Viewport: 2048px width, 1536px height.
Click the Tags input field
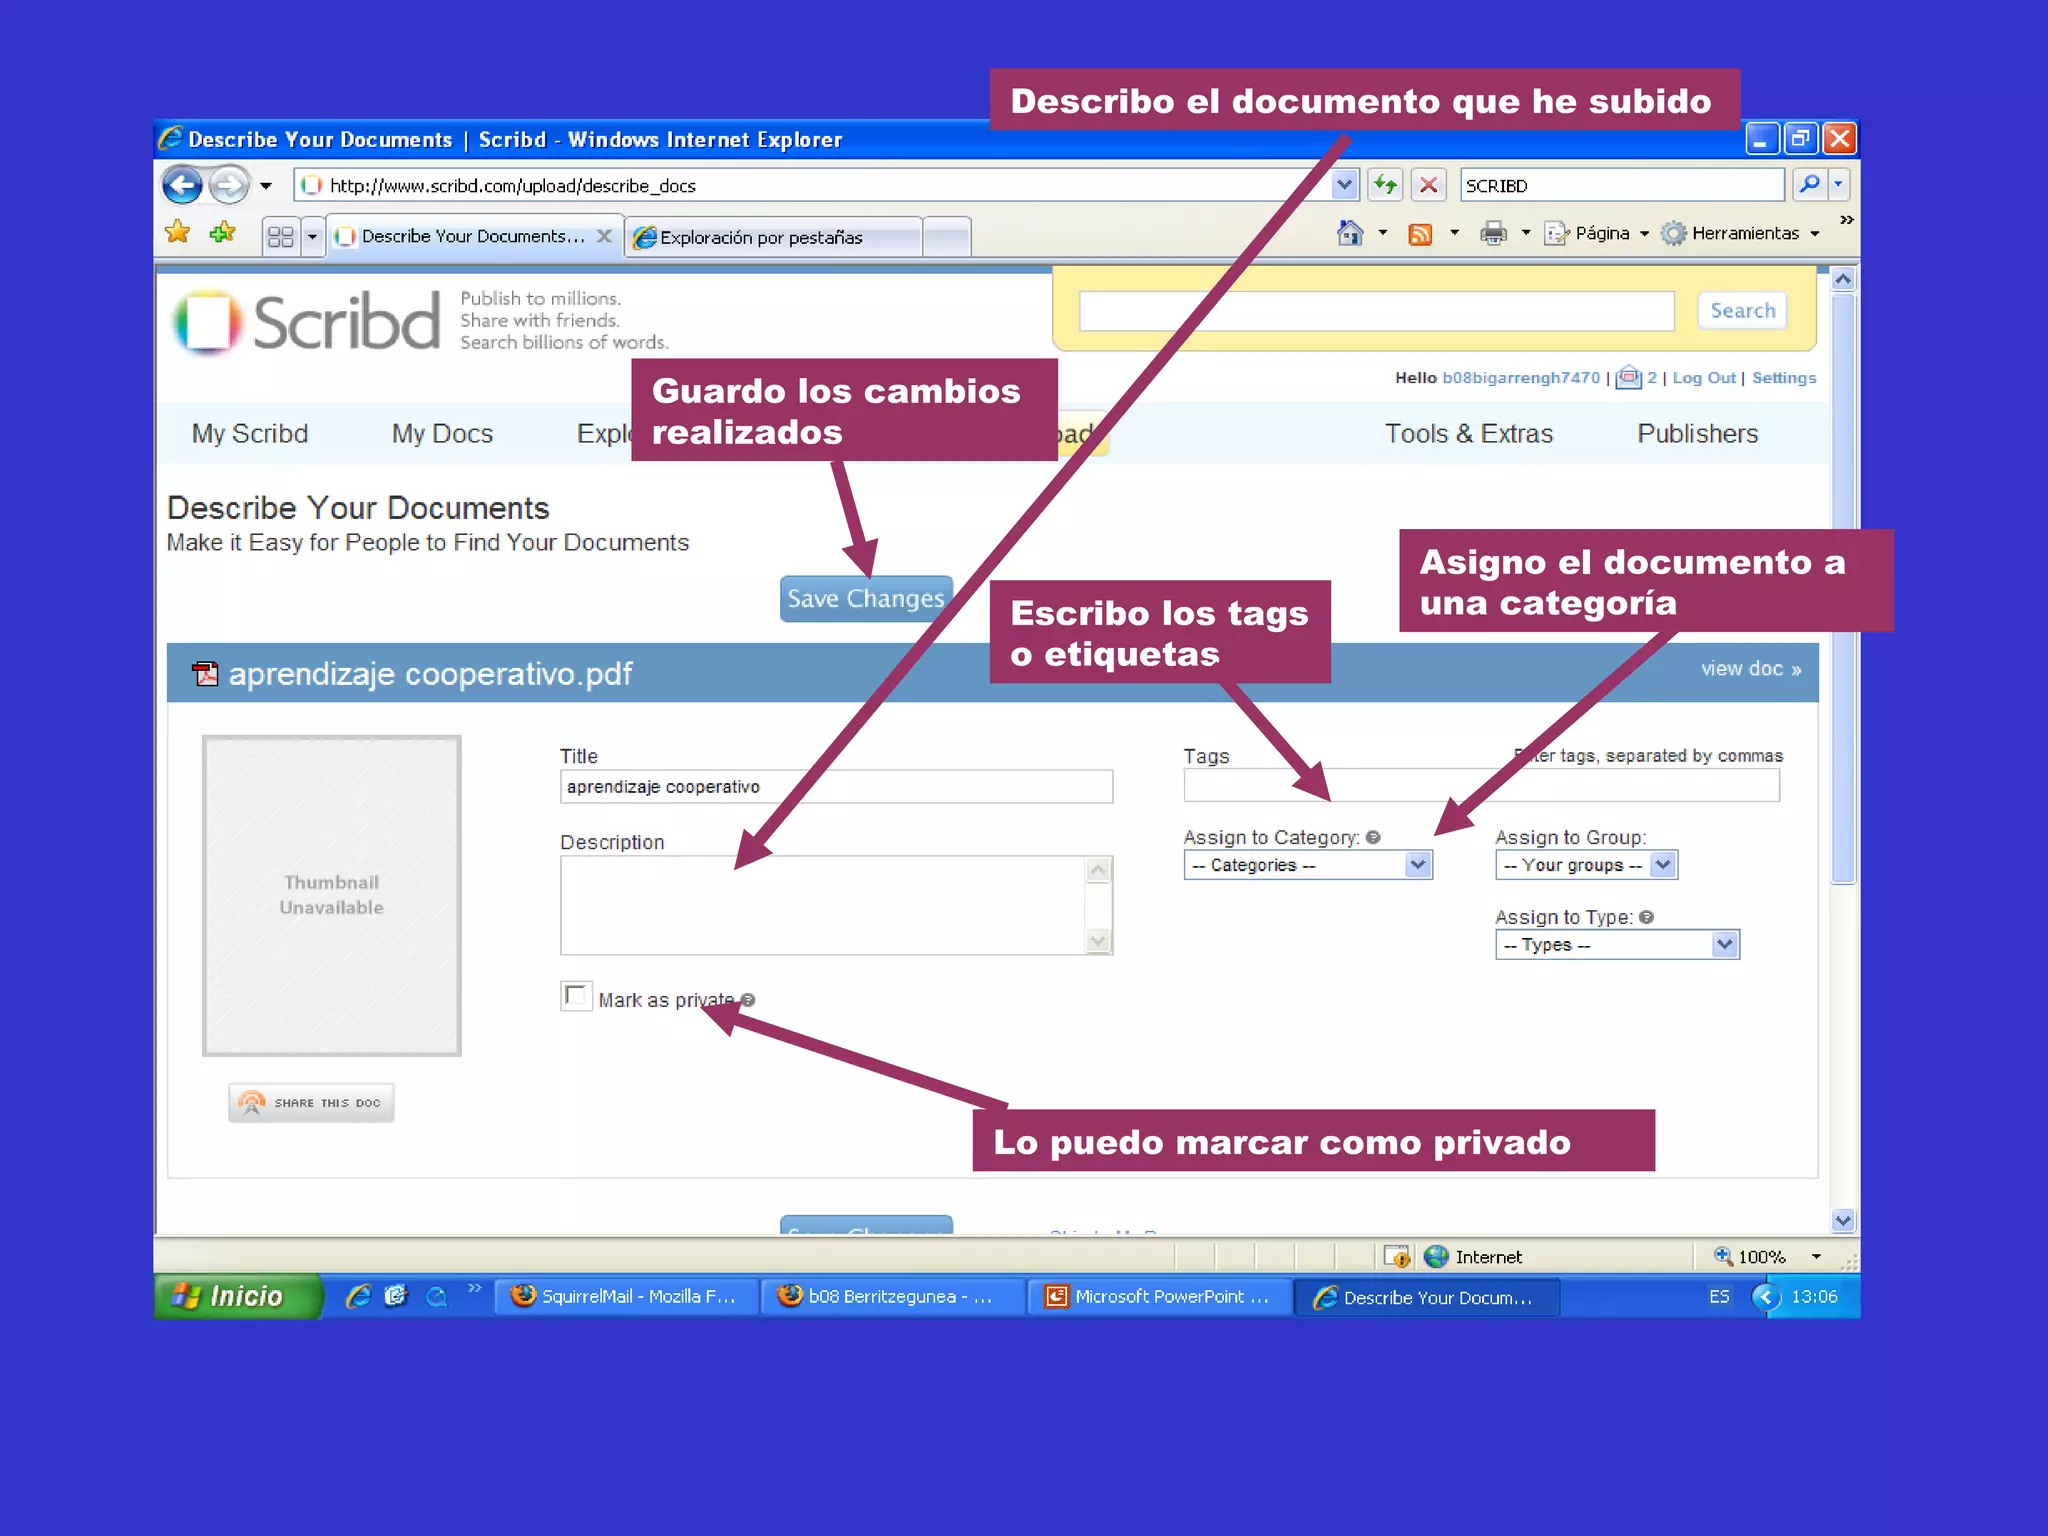(1481, 785)
